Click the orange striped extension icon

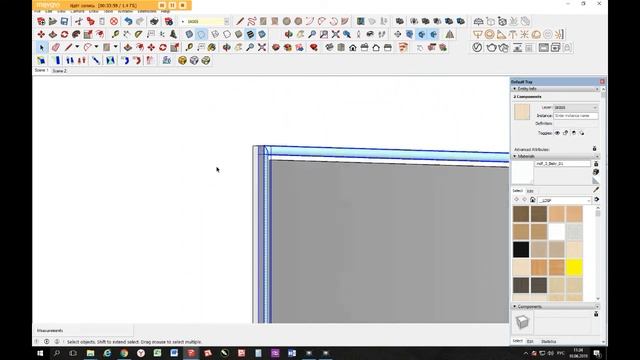coord(403,48)
